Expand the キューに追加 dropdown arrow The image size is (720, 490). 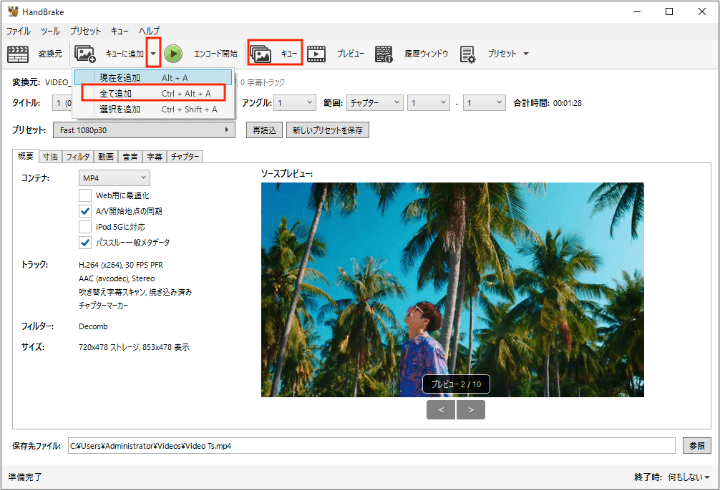153,53
